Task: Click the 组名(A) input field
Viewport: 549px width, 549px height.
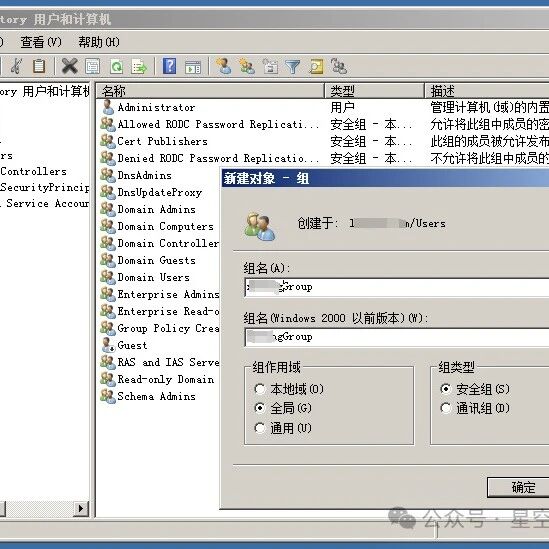Action: point(397,287)
